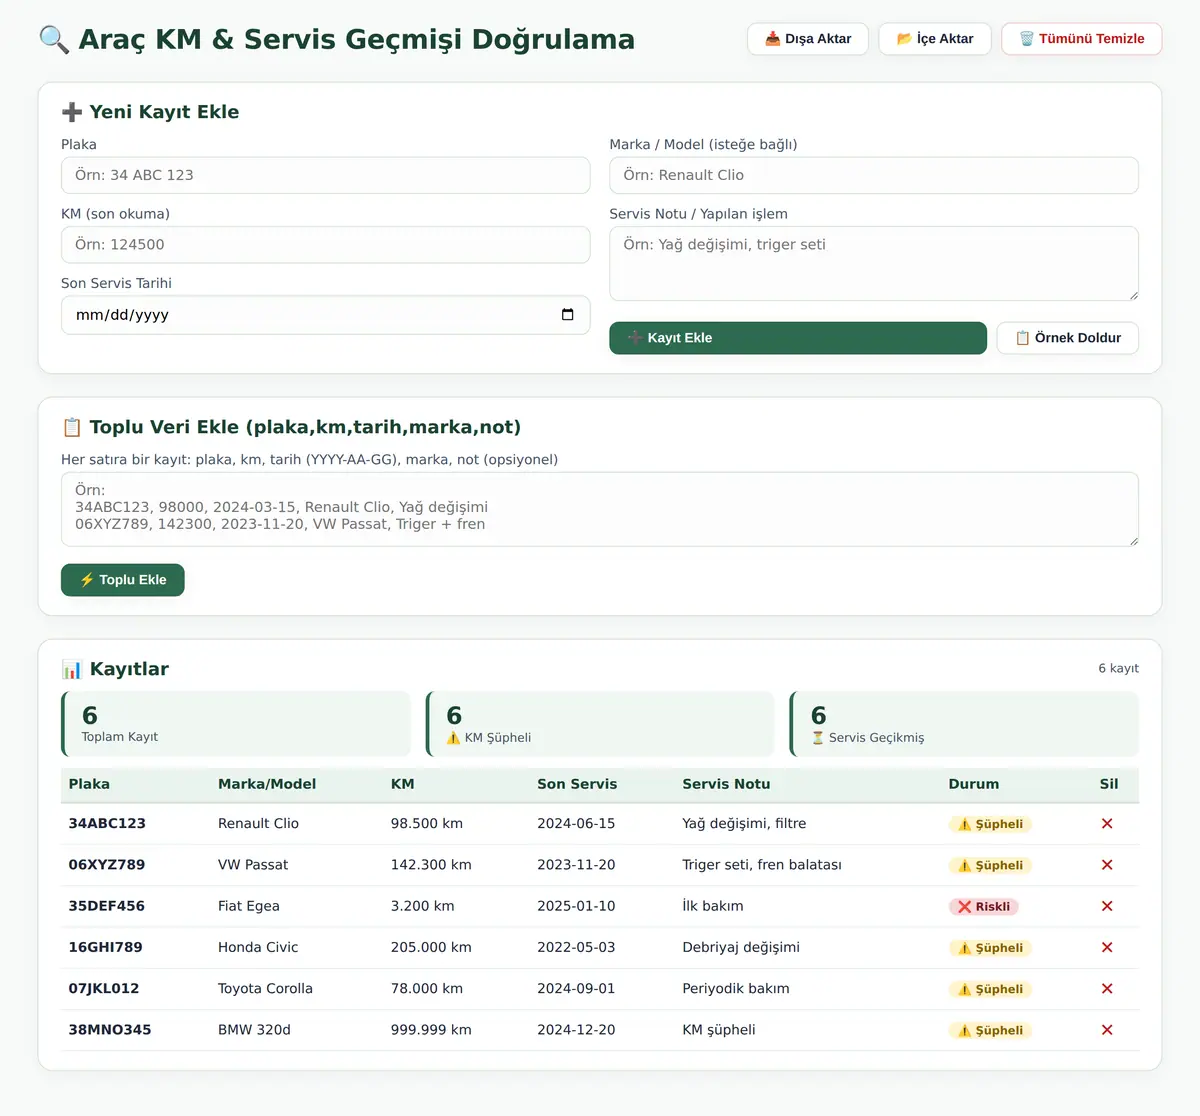Click the Durum column header
Viewport: 1200px width, 1116px height.
[974, 785]
